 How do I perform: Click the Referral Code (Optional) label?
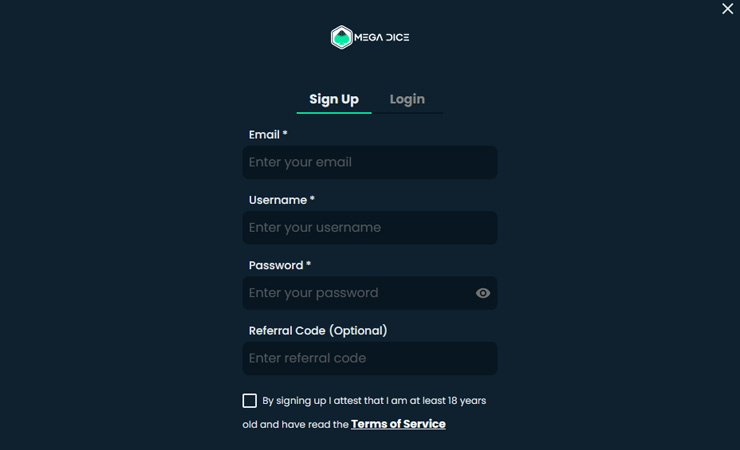pyautogui.click(x=318, y=331)
